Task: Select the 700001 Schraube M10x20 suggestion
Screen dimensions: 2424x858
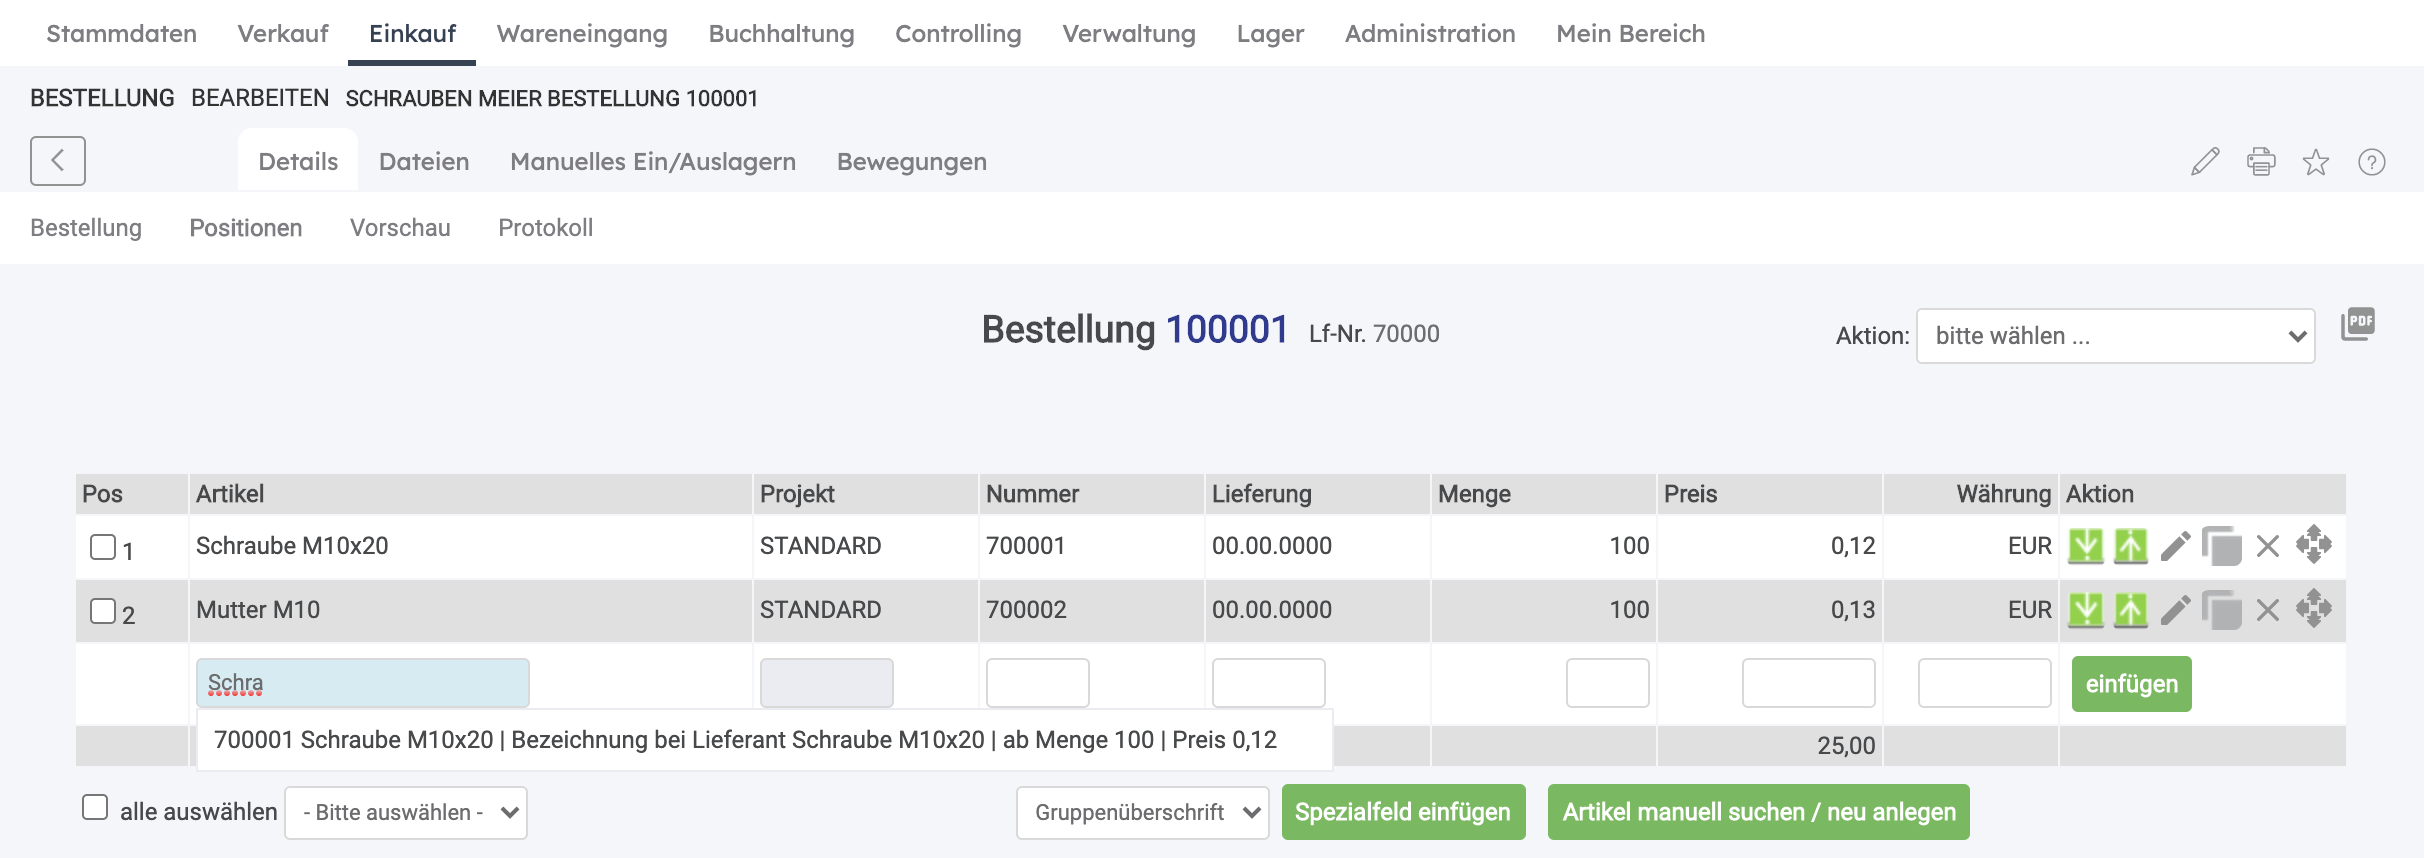Action: click(745, 740)
